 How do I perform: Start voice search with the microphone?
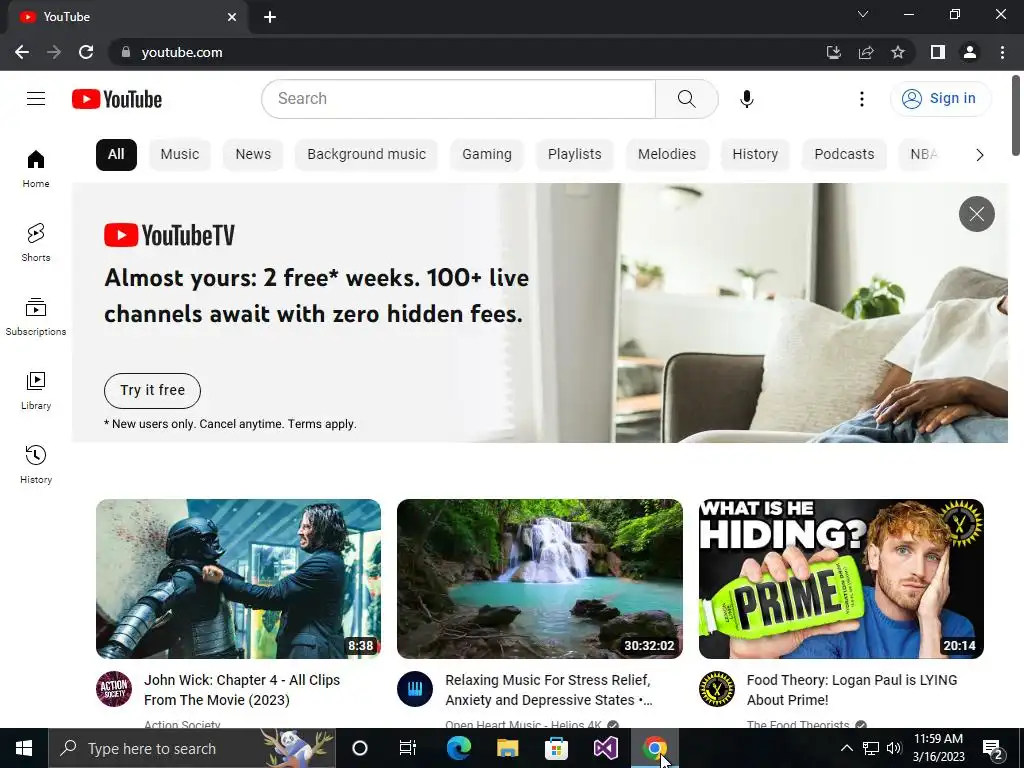pos(746,99)
